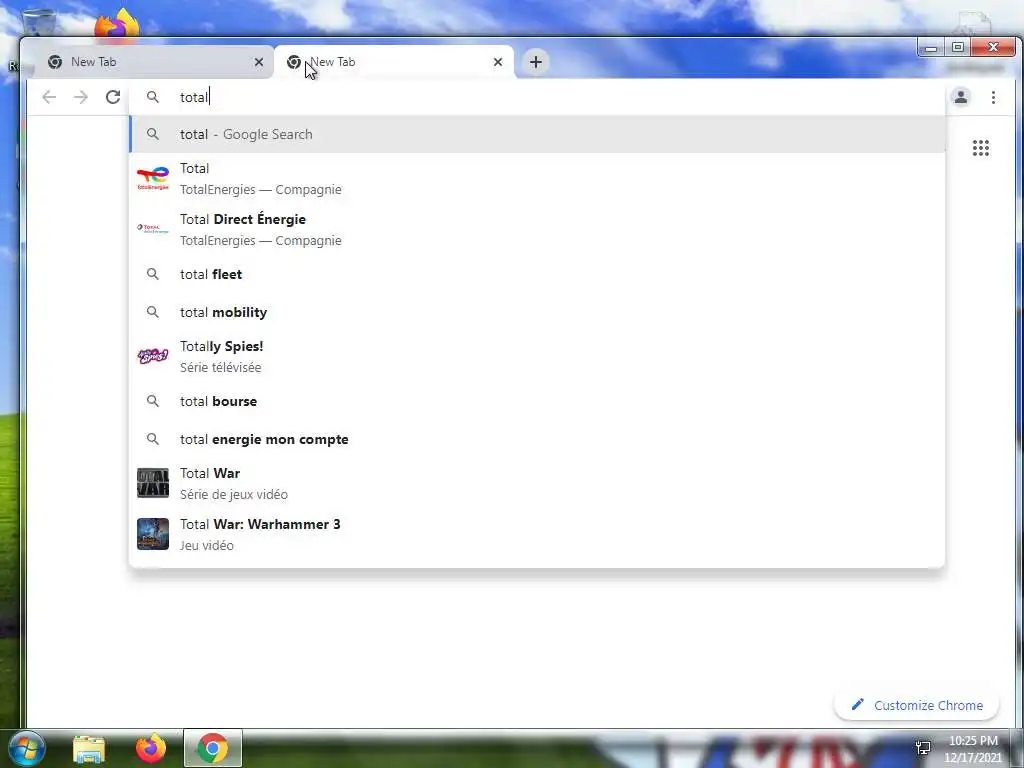This screenshot has width=1024, height=768.
Task: Choose Total War: Warhammer 3 suggestion
Action: point(537,535)
